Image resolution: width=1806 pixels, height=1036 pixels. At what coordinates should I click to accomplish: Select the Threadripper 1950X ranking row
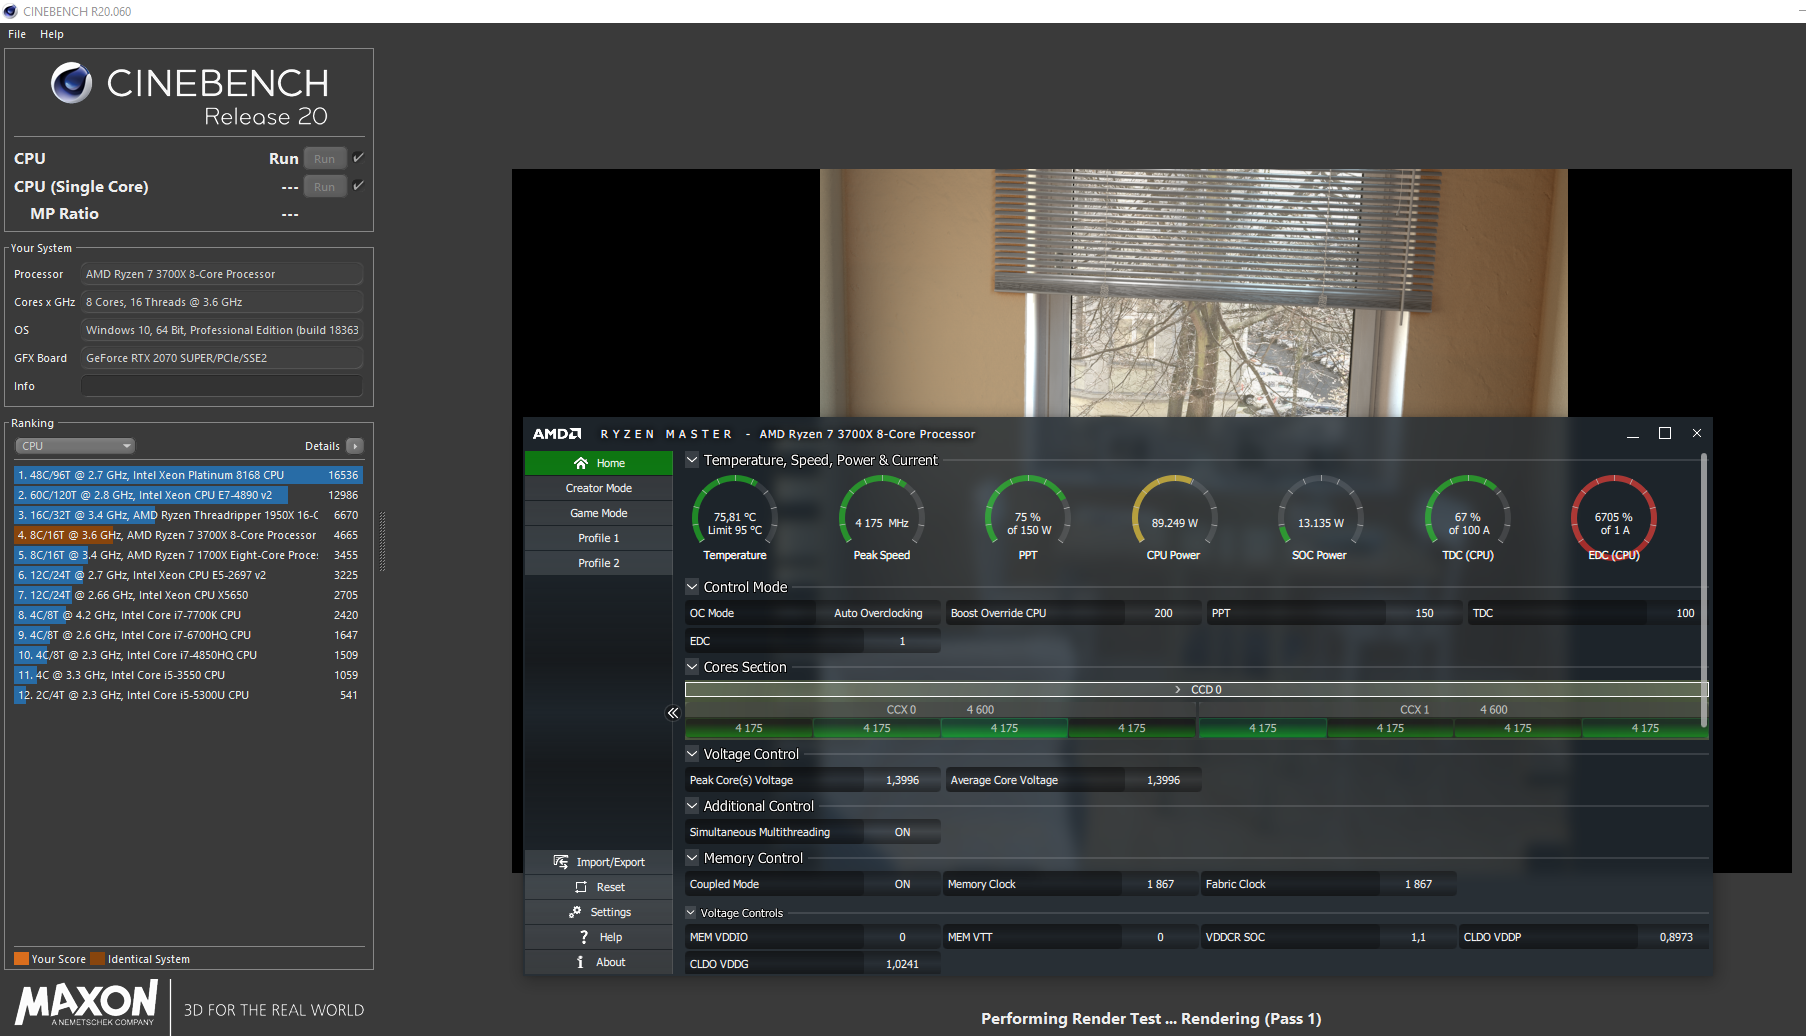(188, 515)
